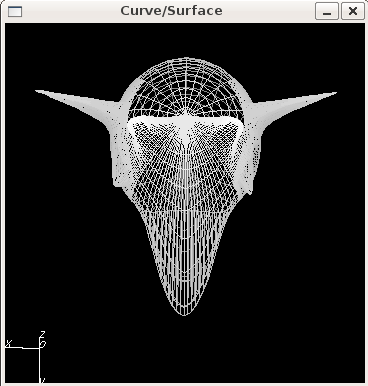The height and width of the screenshot is (386, 368).
Task: Click the vertical y-axis line of indicator
Action: [x=40, y=364]
